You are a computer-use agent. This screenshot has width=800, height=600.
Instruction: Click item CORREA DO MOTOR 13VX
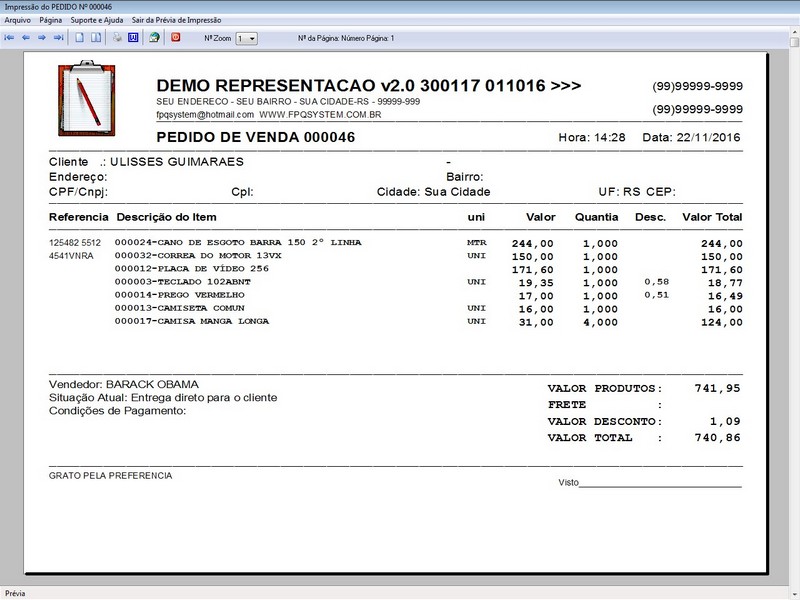[198, 256]
